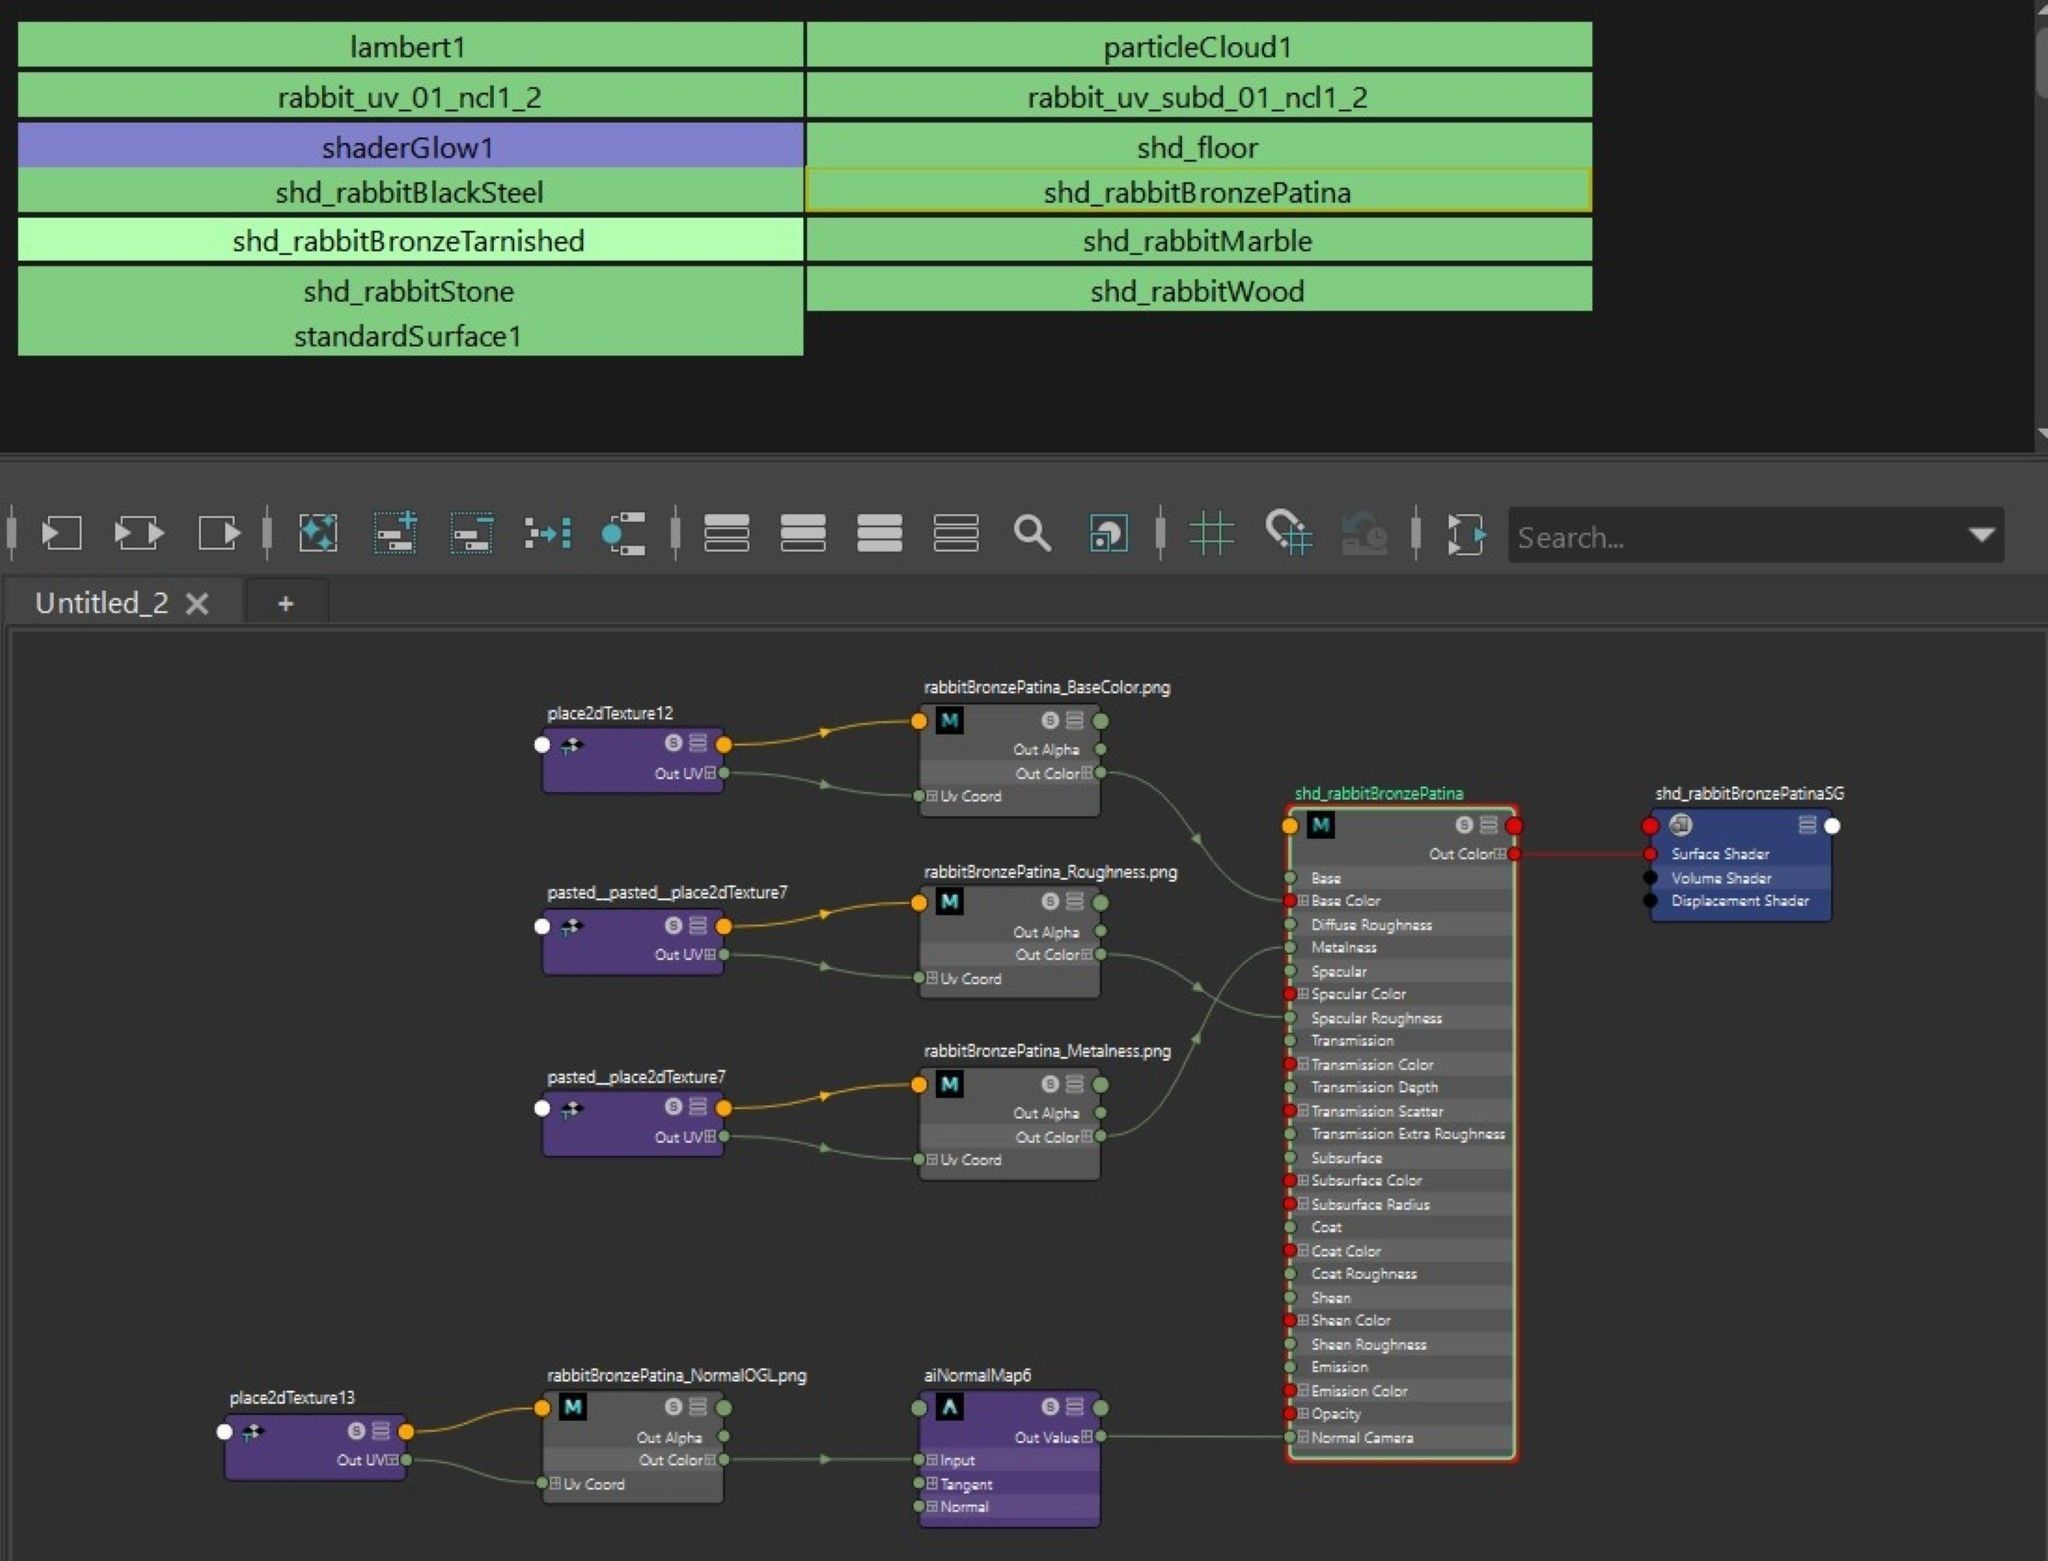This screenshot has height=1561, width=2048.
Task: Click the magnifier search icon
Action: coord(1032,533)
